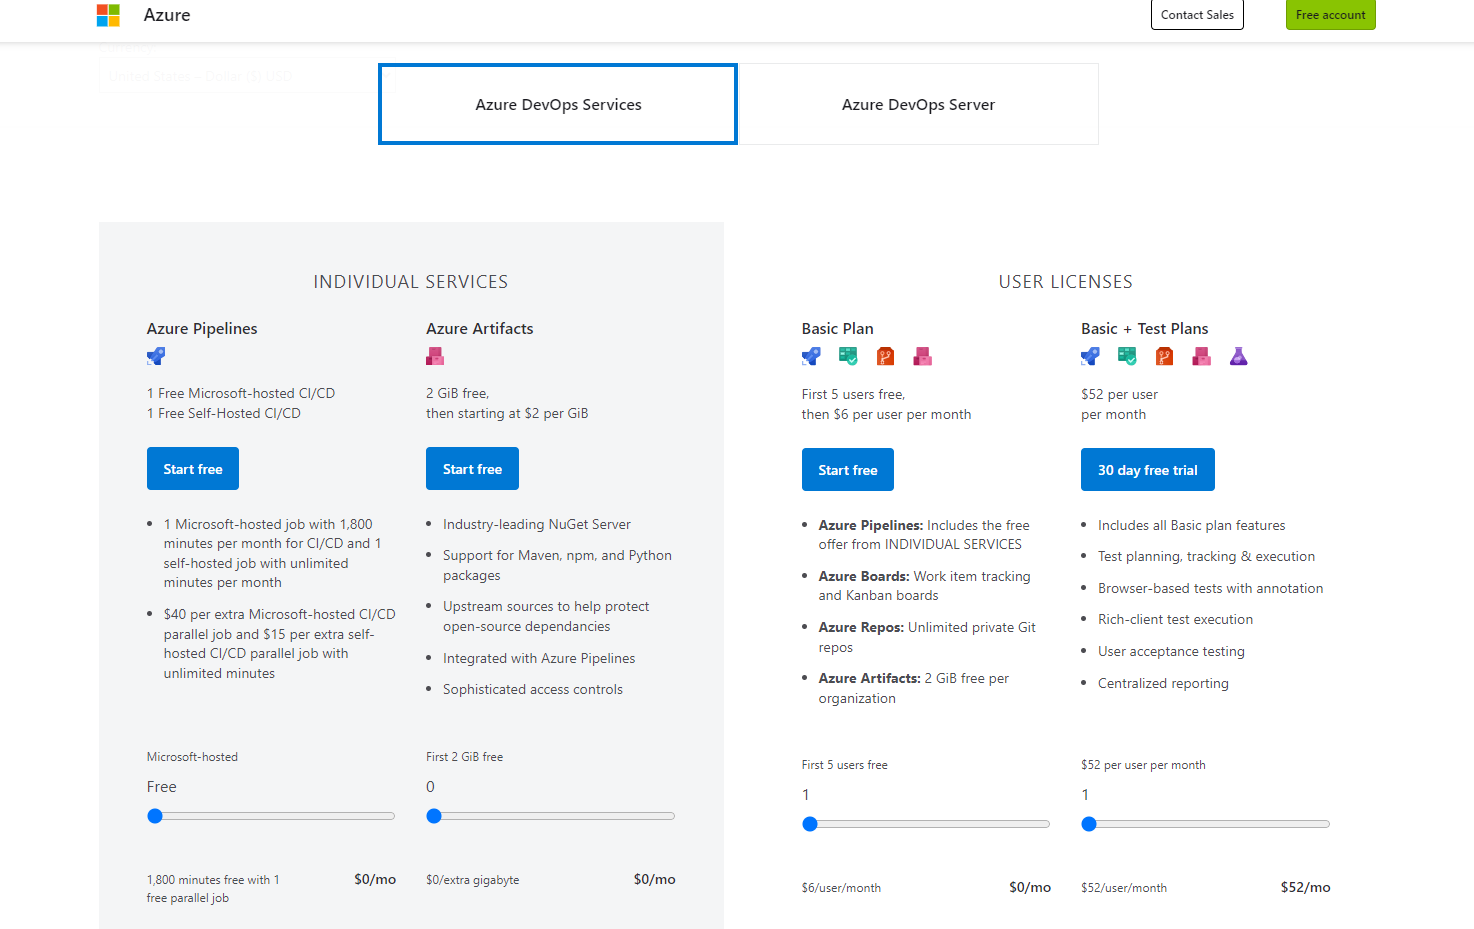Click the pipelines icon under Azure Pipelines heading
This screenshot has height=929, width=1474.
point(156,356)
